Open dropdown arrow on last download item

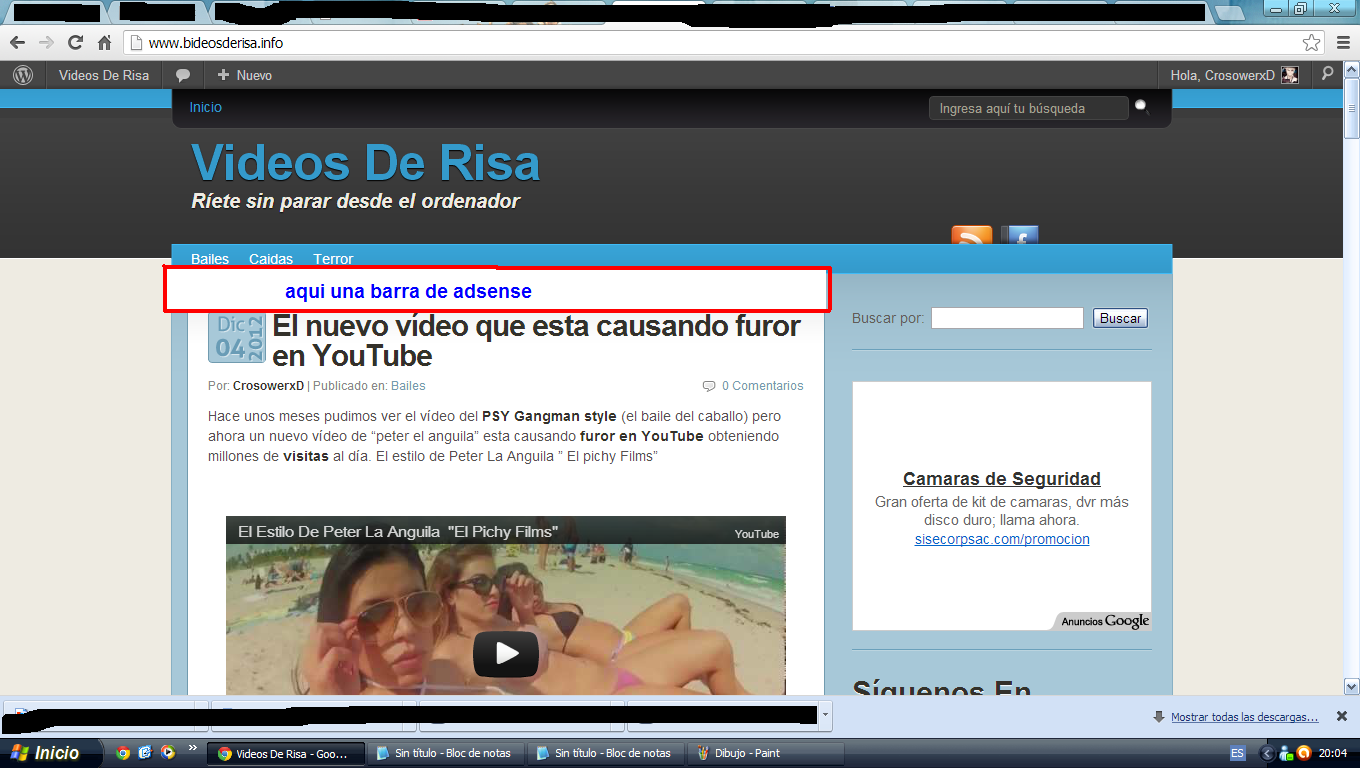[x=825, y=716]
